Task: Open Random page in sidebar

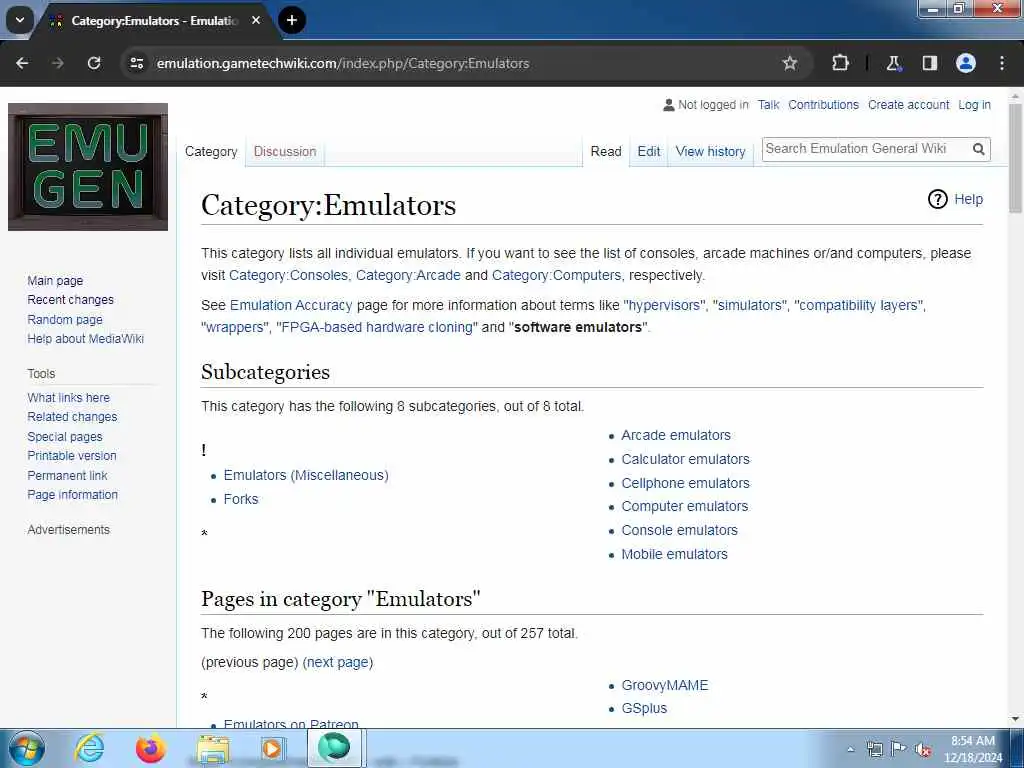Action: tap(65, 319)
